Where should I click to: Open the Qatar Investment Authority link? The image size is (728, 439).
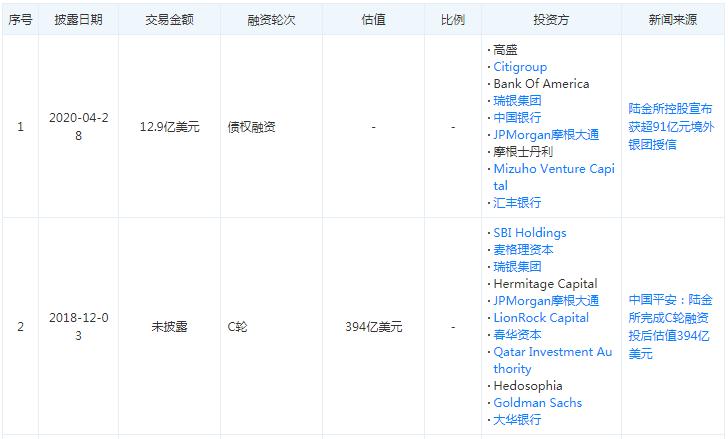point(552,360)
